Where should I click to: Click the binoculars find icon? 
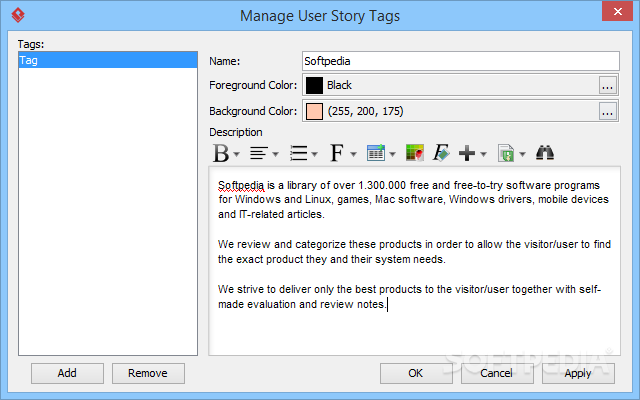click(x=545, y=153)
